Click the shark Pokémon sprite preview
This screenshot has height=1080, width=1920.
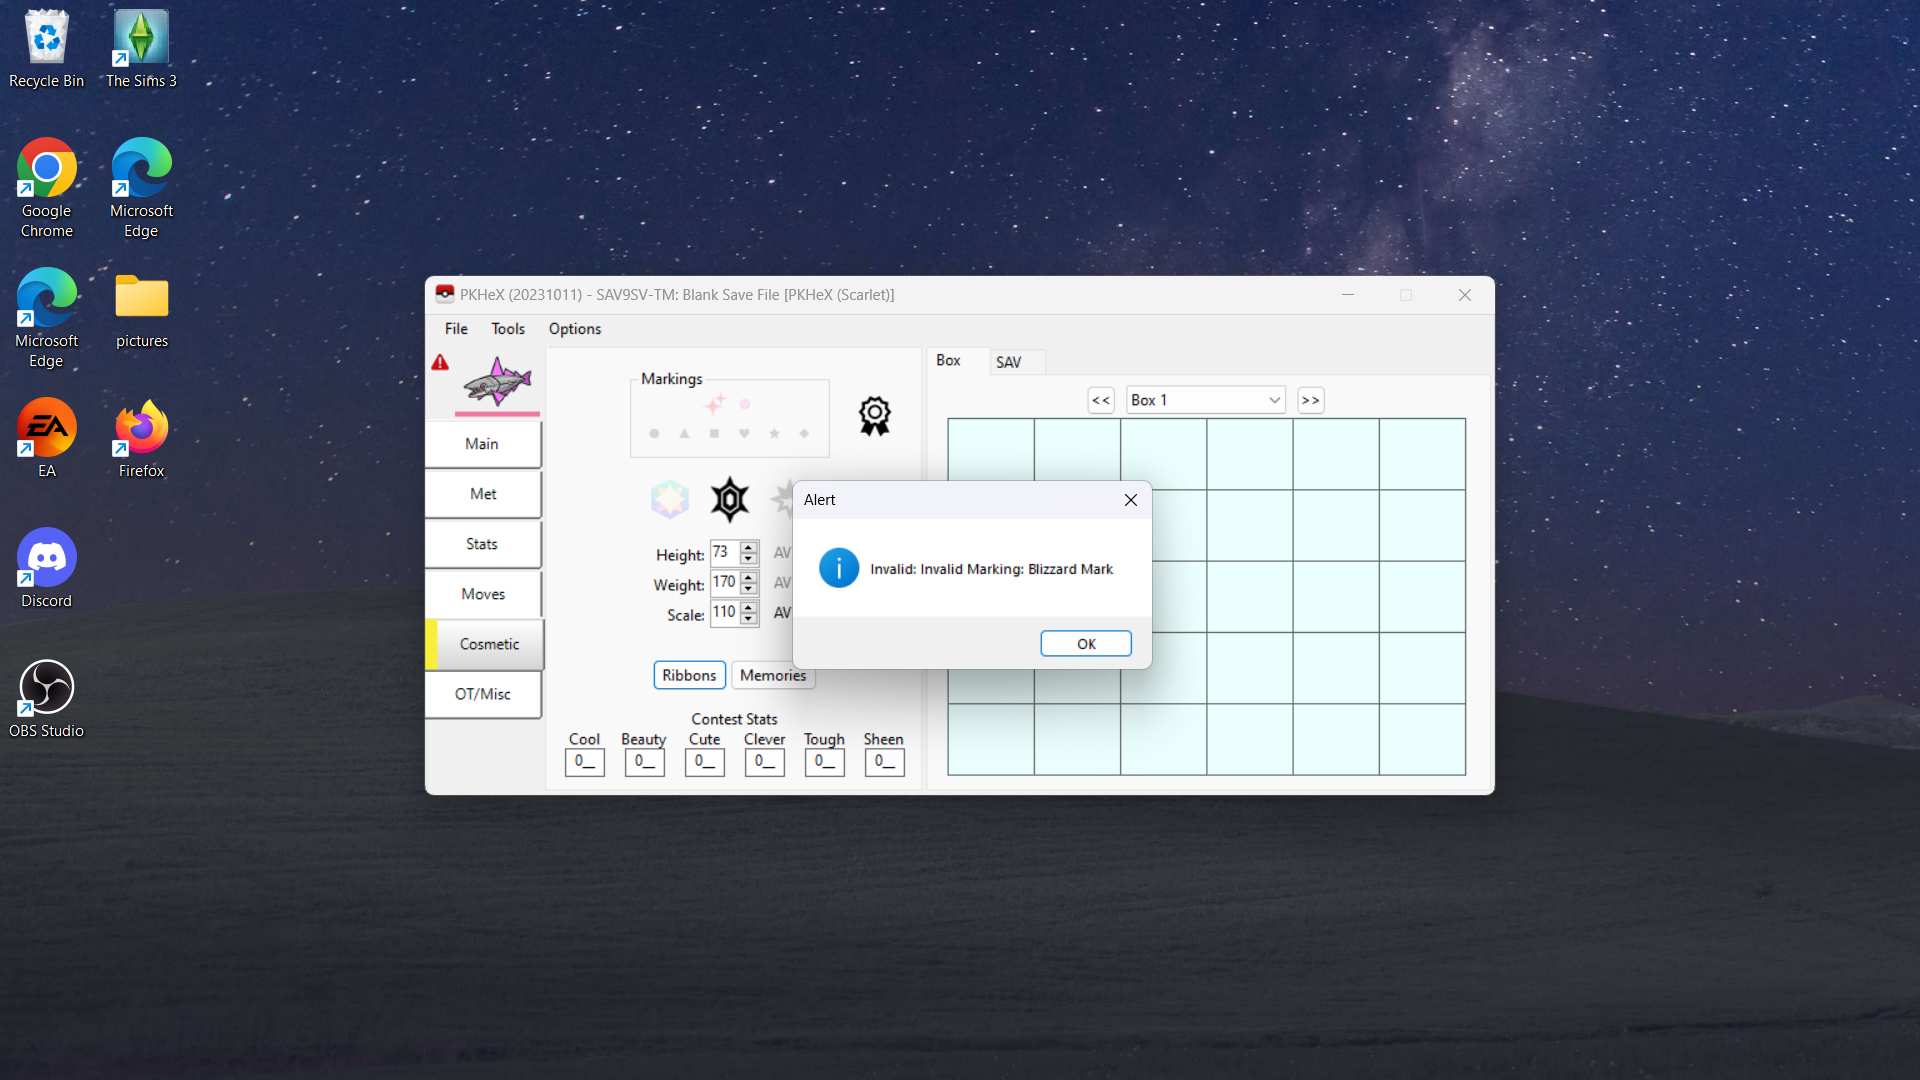497,381
